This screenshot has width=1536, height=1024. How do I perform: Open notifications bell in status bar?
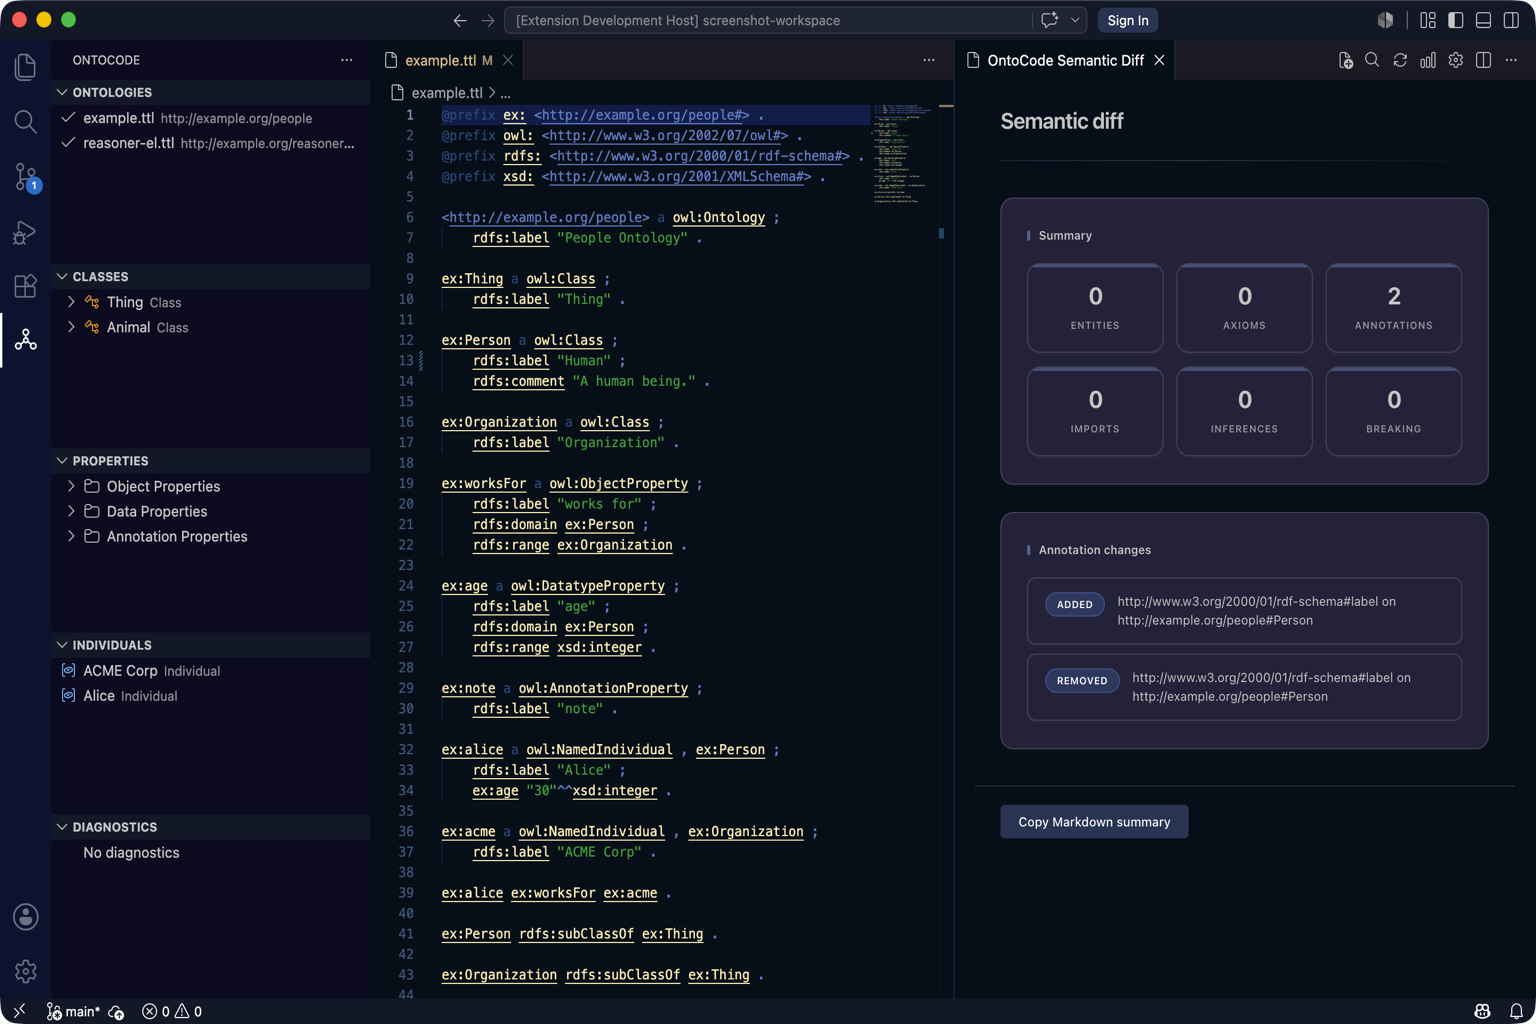pos(1516,1011)
